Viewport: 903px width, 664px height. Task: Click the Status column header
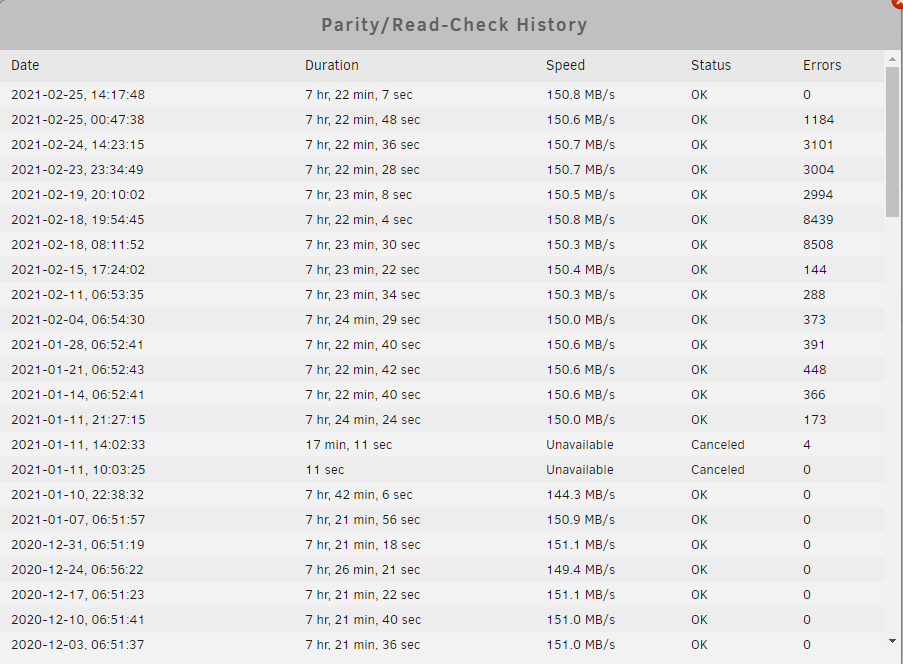711,65
